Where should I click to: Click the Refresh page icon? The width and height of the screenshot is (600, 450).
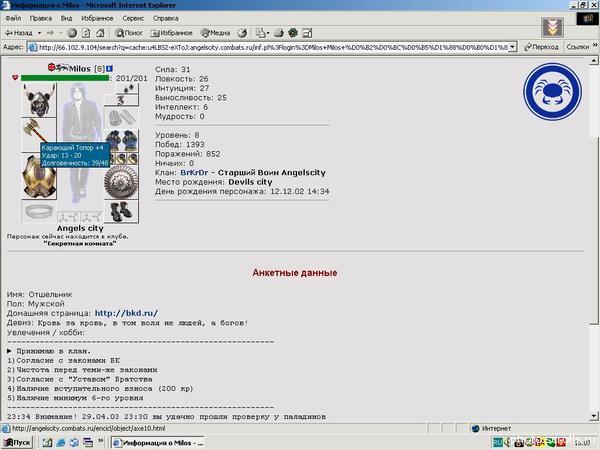(x=86, y=33)
